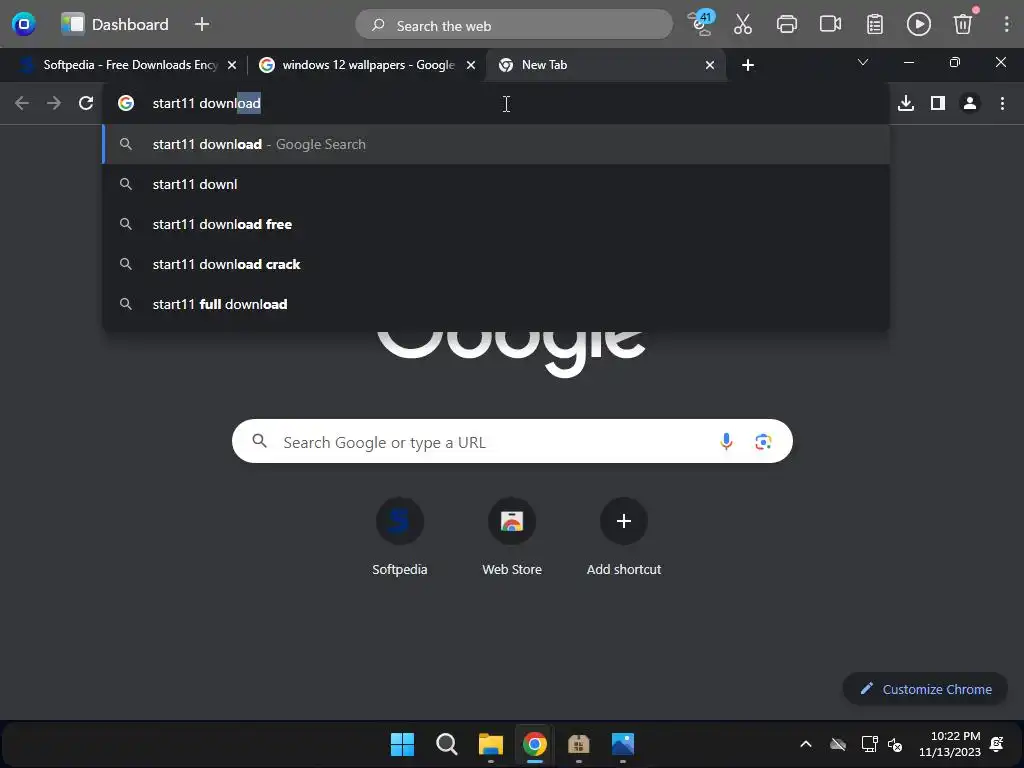Choose suggestion start11 download - Google Search
The width and height of the screenshot is (1024, 768).
[496, 144]
